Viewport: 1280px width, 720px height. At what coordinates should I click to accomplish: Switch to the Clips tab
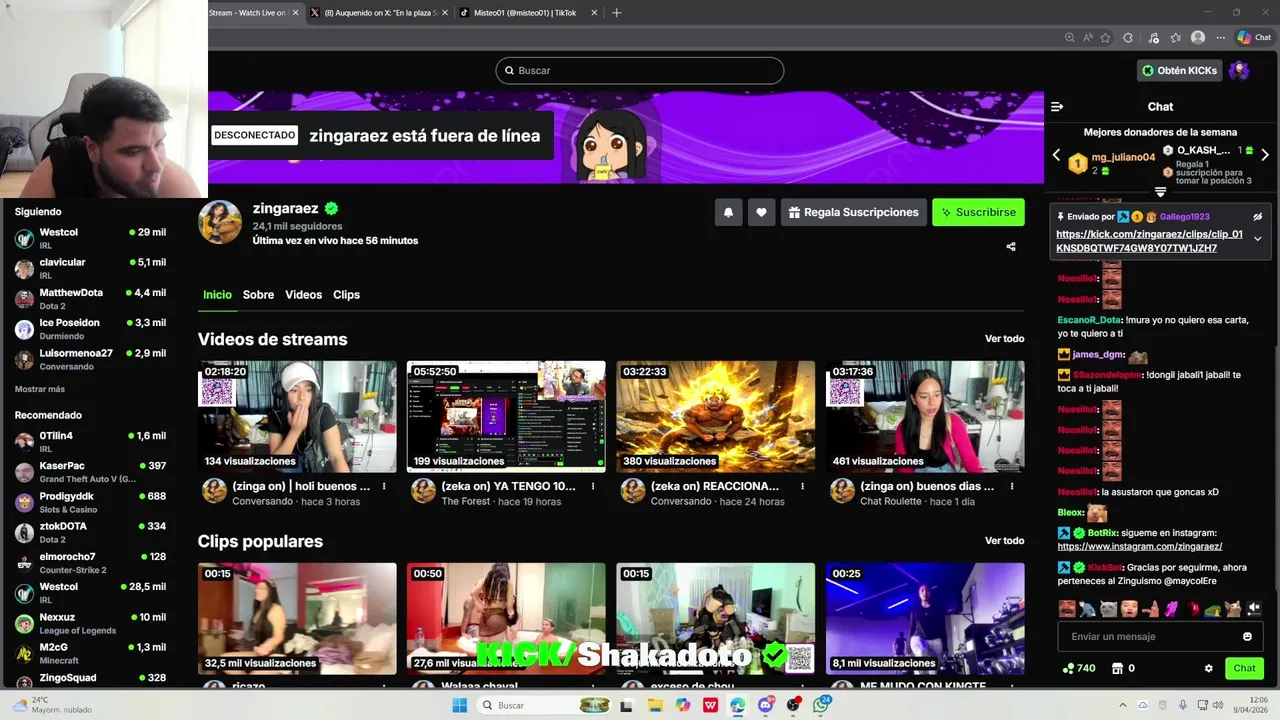click(x=346, y=295)
